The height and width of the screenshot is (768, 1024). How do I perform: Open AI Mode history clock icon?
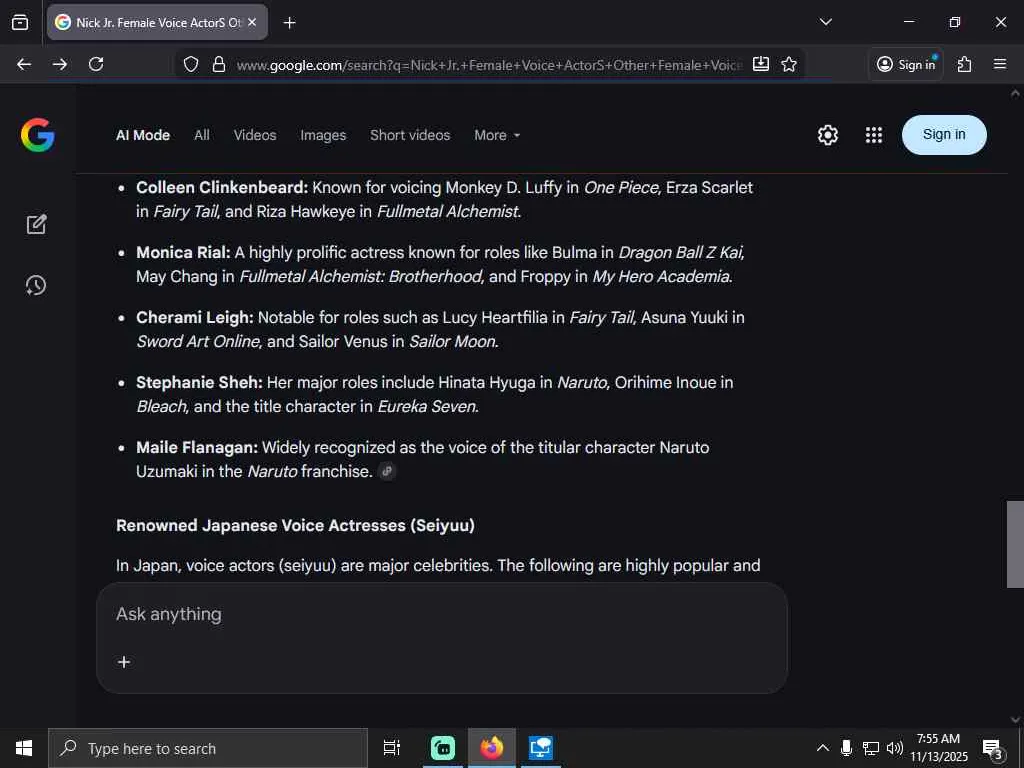click(36, 285)
